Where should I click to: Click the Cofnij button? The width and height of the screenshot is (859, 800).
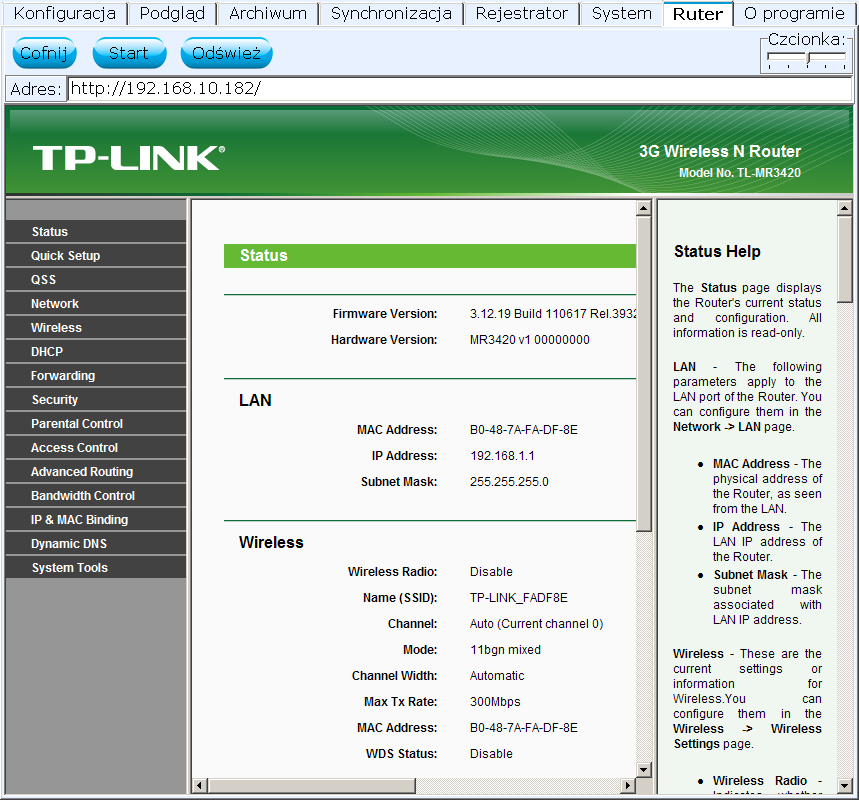(x=44, y=53)
